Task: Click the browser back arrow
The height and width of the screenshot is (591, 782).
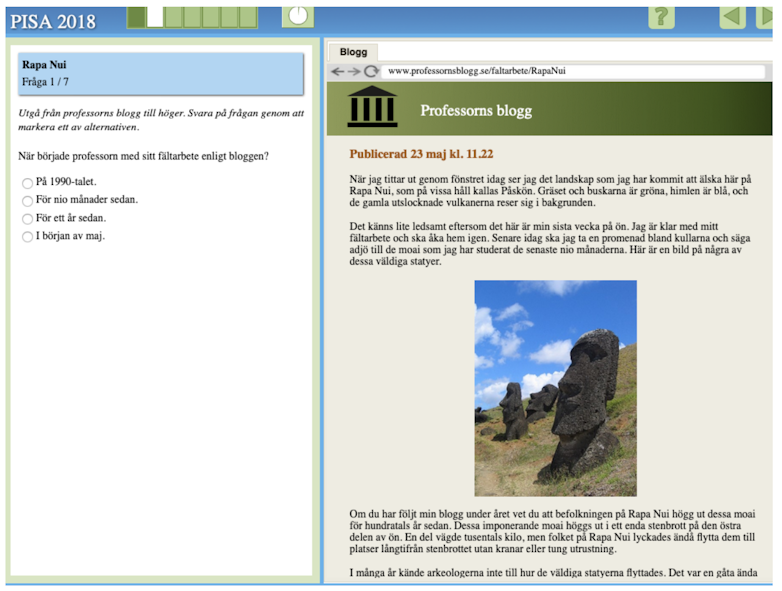Action: pos(337,72)
